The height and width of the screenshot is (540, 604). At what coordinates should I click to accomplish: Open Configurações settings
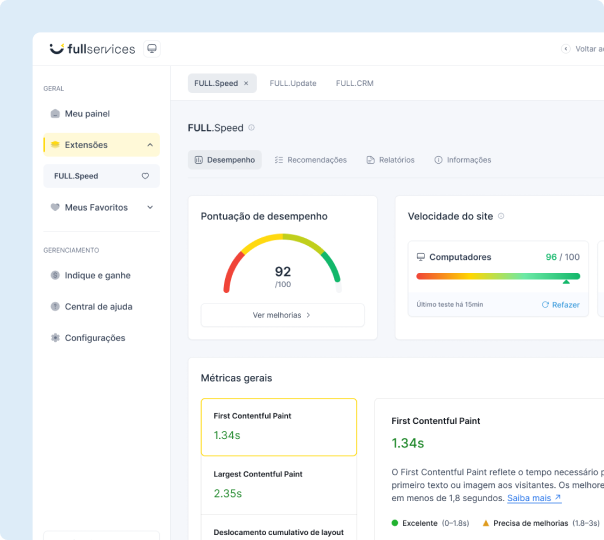(95, 338)
